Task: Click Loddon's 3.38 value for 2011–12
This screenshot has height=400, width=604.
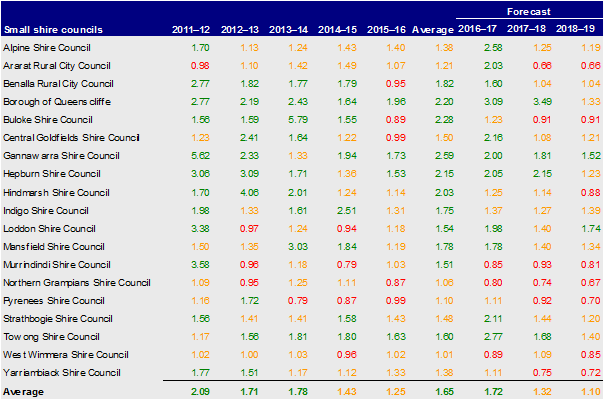Action: coord(200,229)
